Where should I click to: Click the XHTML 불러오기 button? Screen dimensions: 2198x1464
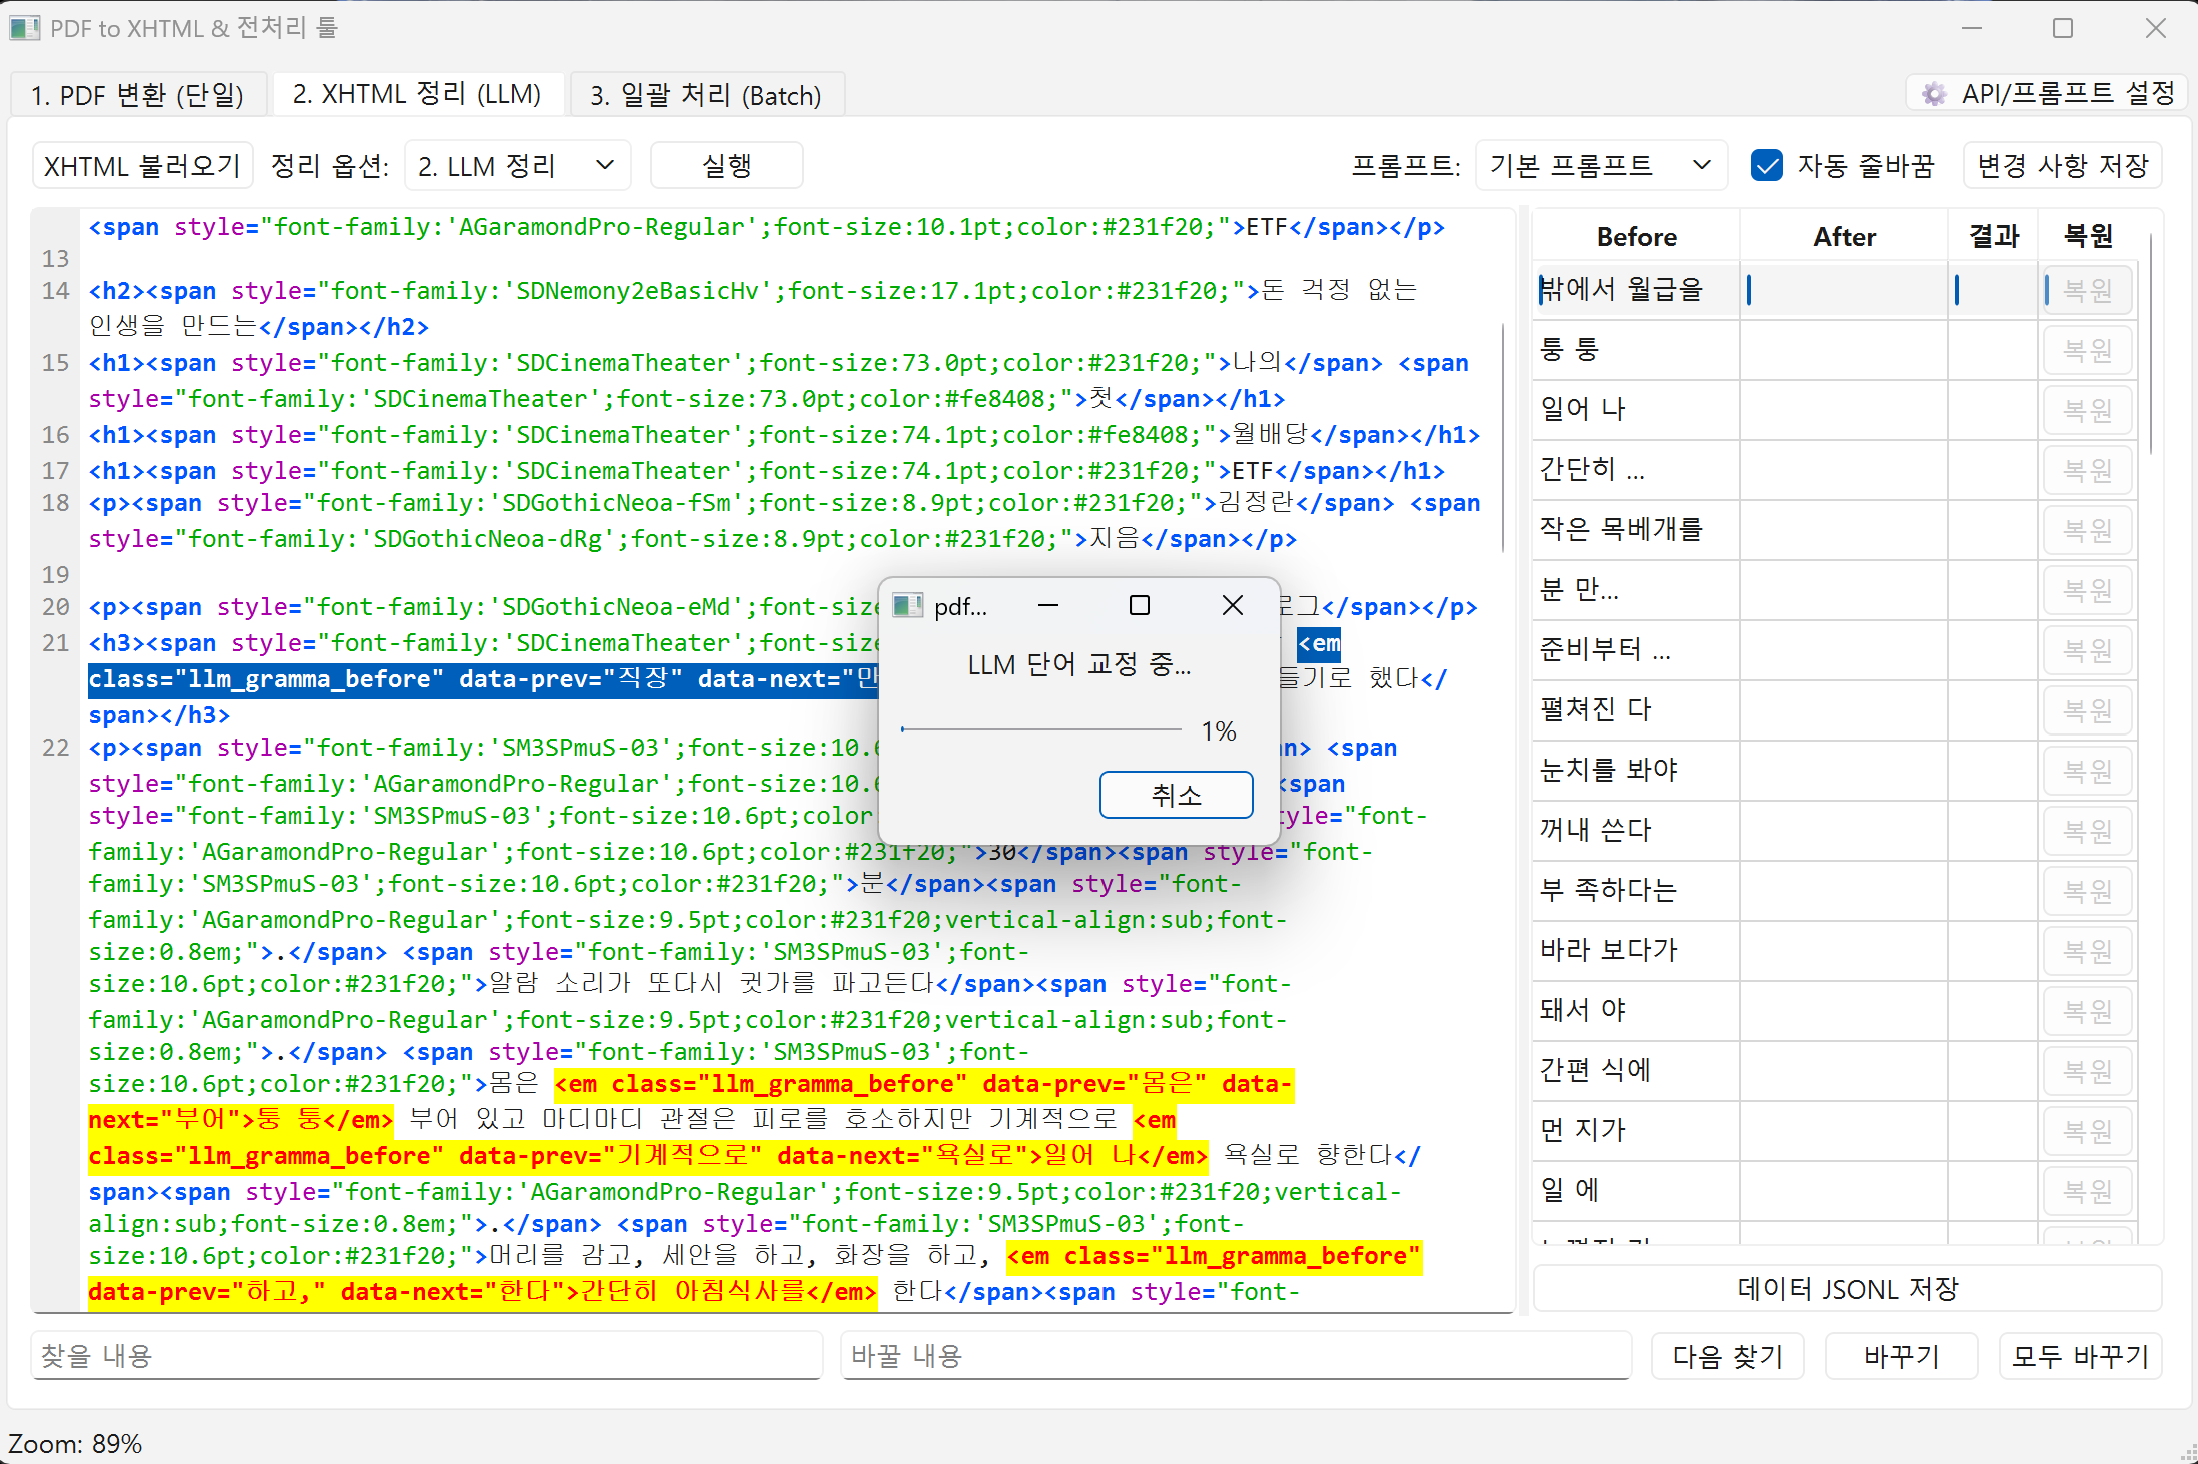[x=142, y=166]
